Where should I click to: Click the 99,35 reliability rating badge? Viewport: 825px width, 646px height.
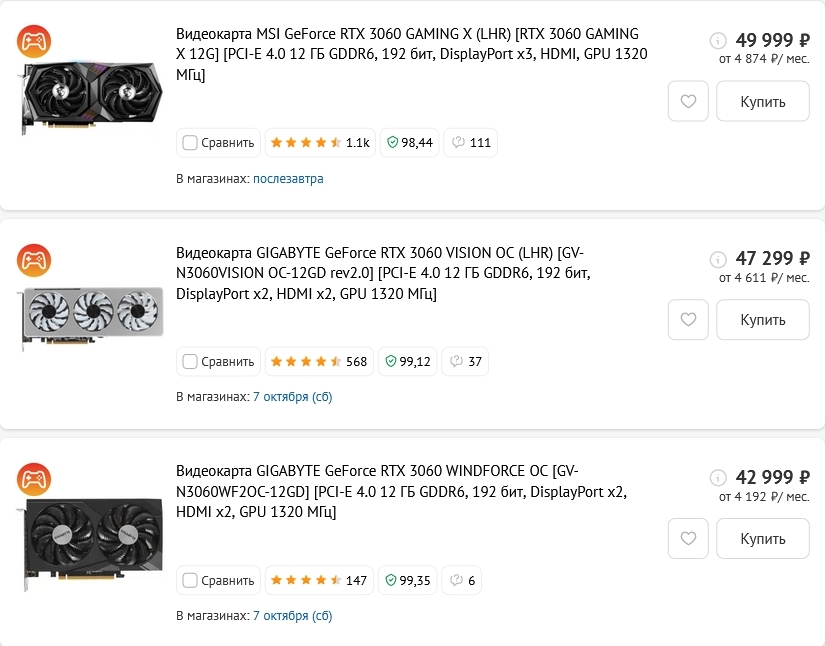click(x=408, y=580)
